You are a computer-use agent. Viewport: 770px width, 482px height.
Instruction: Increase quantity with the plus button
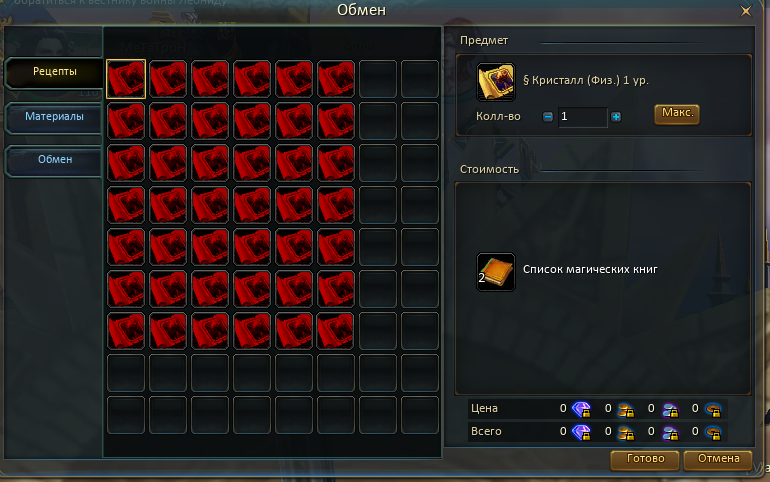(616, 117)
